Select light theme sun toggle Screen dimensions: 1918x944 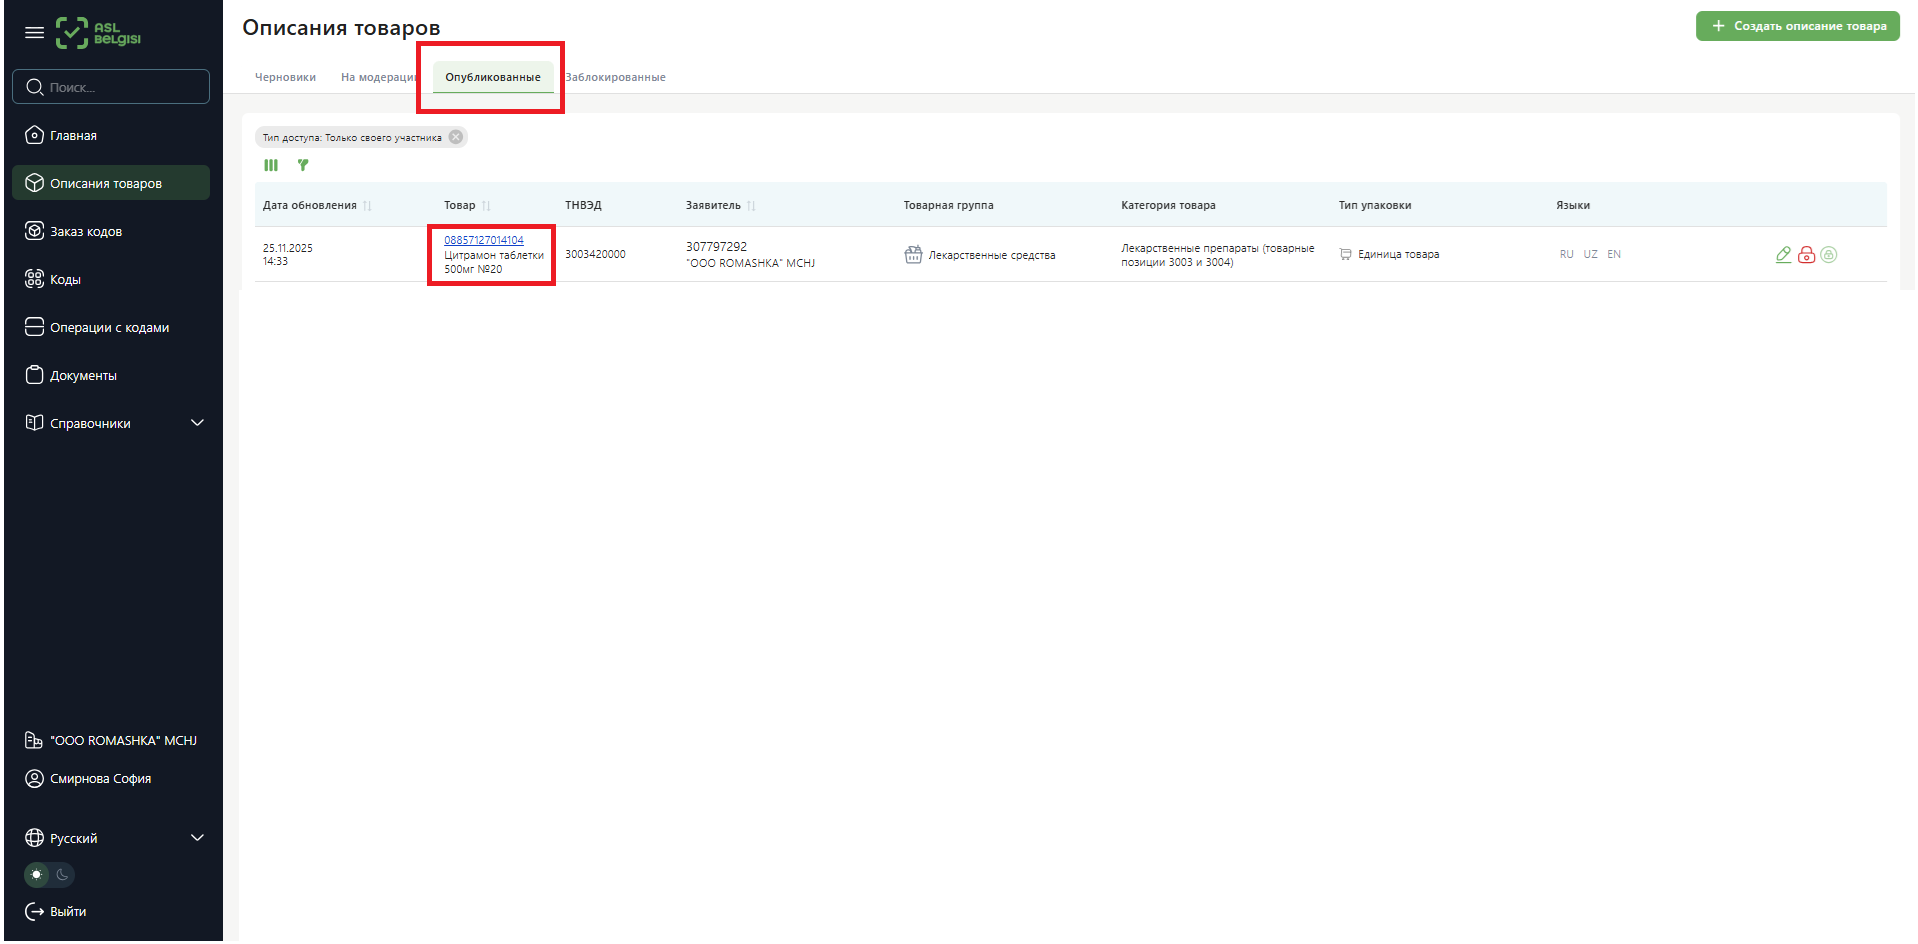tap(37, 875)
